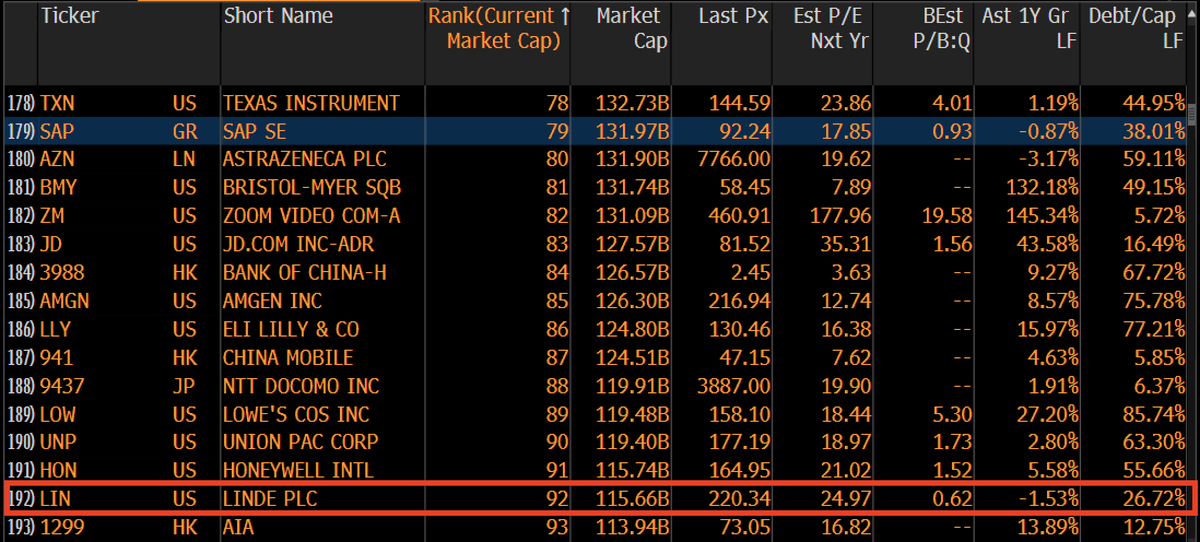Open ticker 1299 AIA
The height and width of the screenshot is (542, 1200).
pos(63,526)
